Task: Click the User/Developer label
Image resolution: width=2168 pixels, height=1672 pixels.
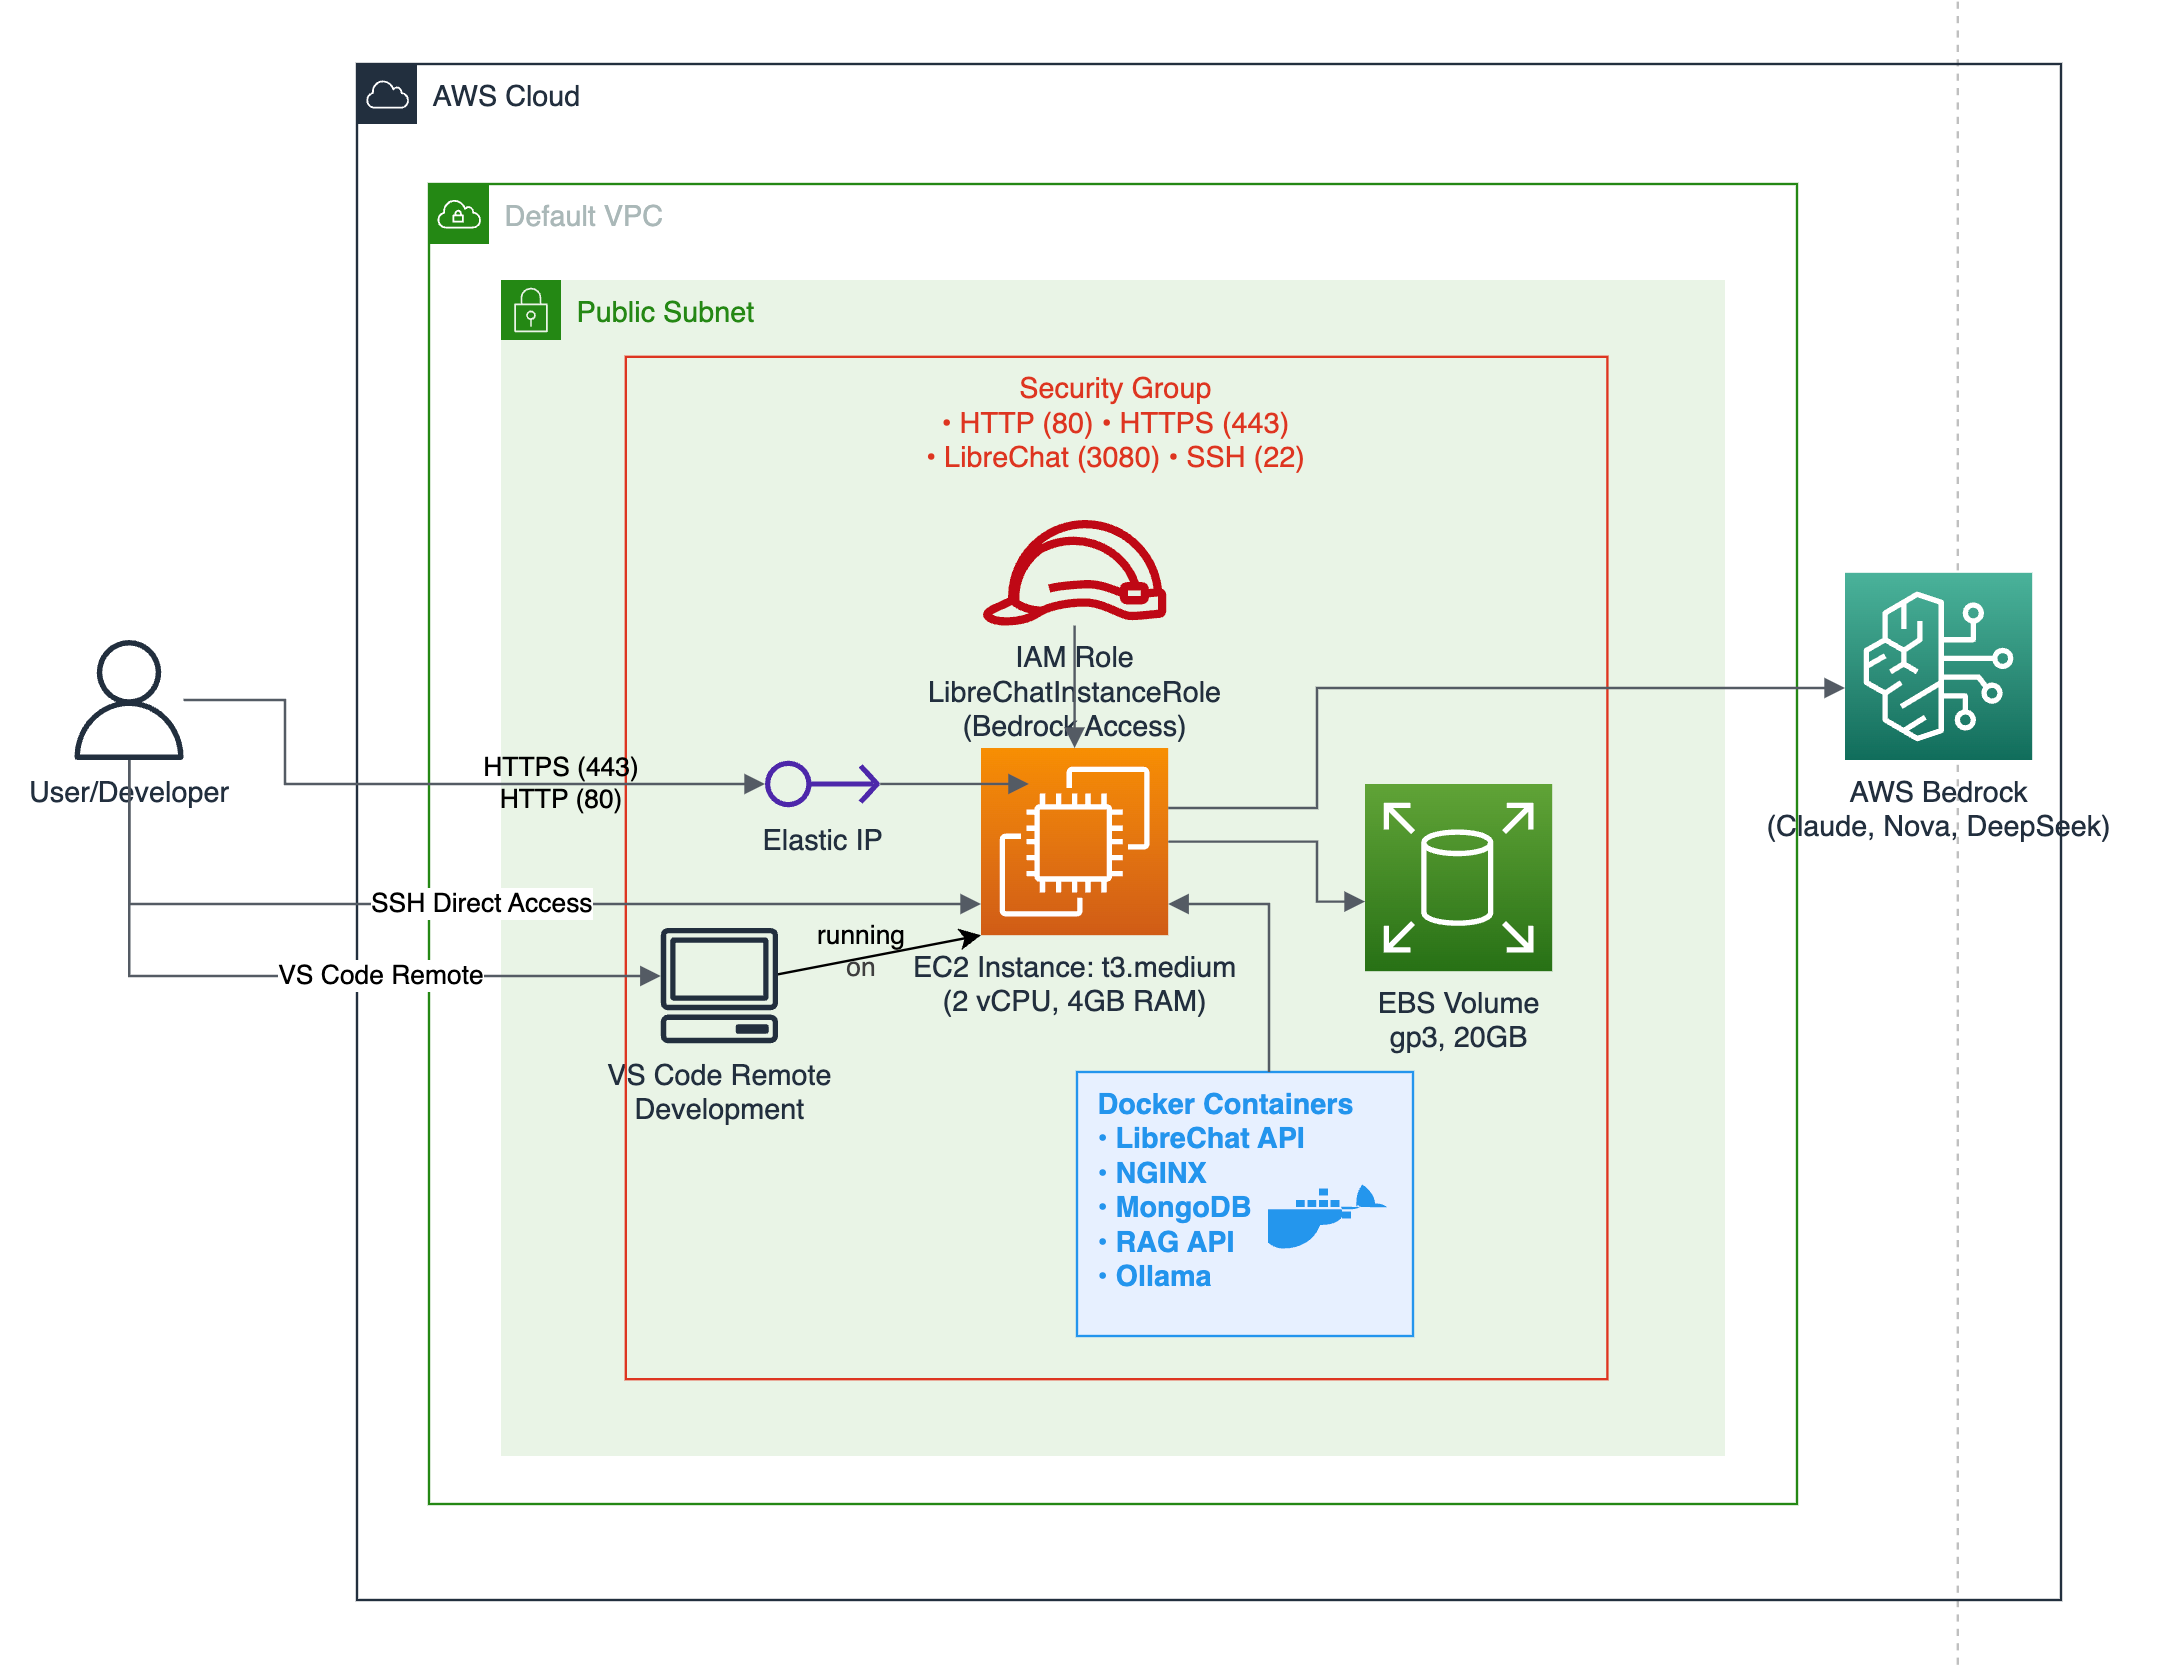Action: tap(129, 792)
